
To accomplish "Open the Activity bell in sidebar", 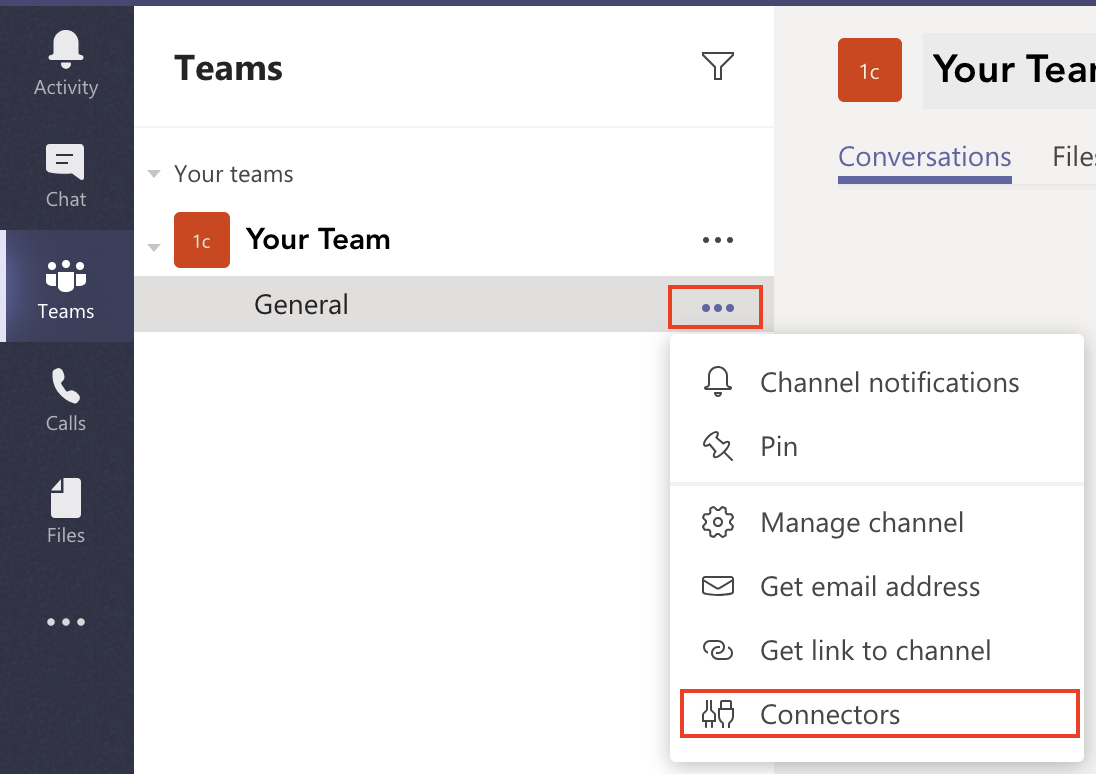I will [x=66, y=63].
